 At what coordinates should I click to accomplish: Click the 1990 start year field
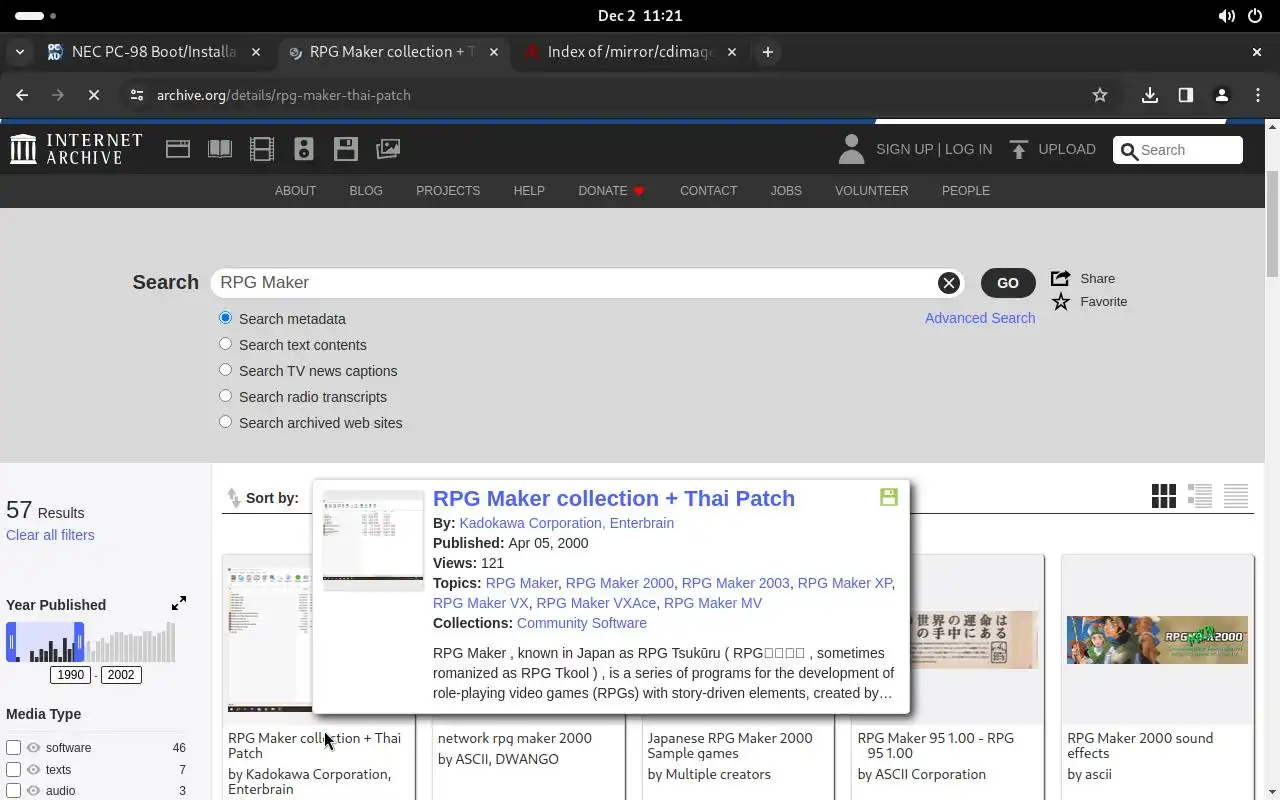[x=70, y=675]
